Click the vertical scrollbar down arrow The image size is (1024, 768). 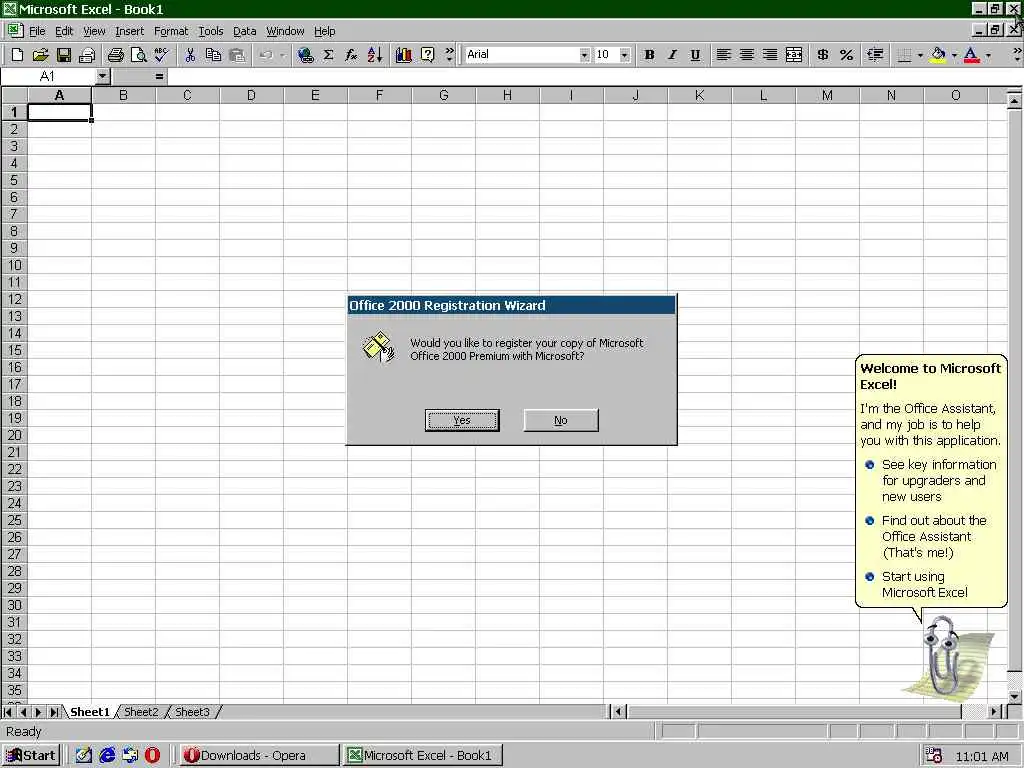point(1014,697)
